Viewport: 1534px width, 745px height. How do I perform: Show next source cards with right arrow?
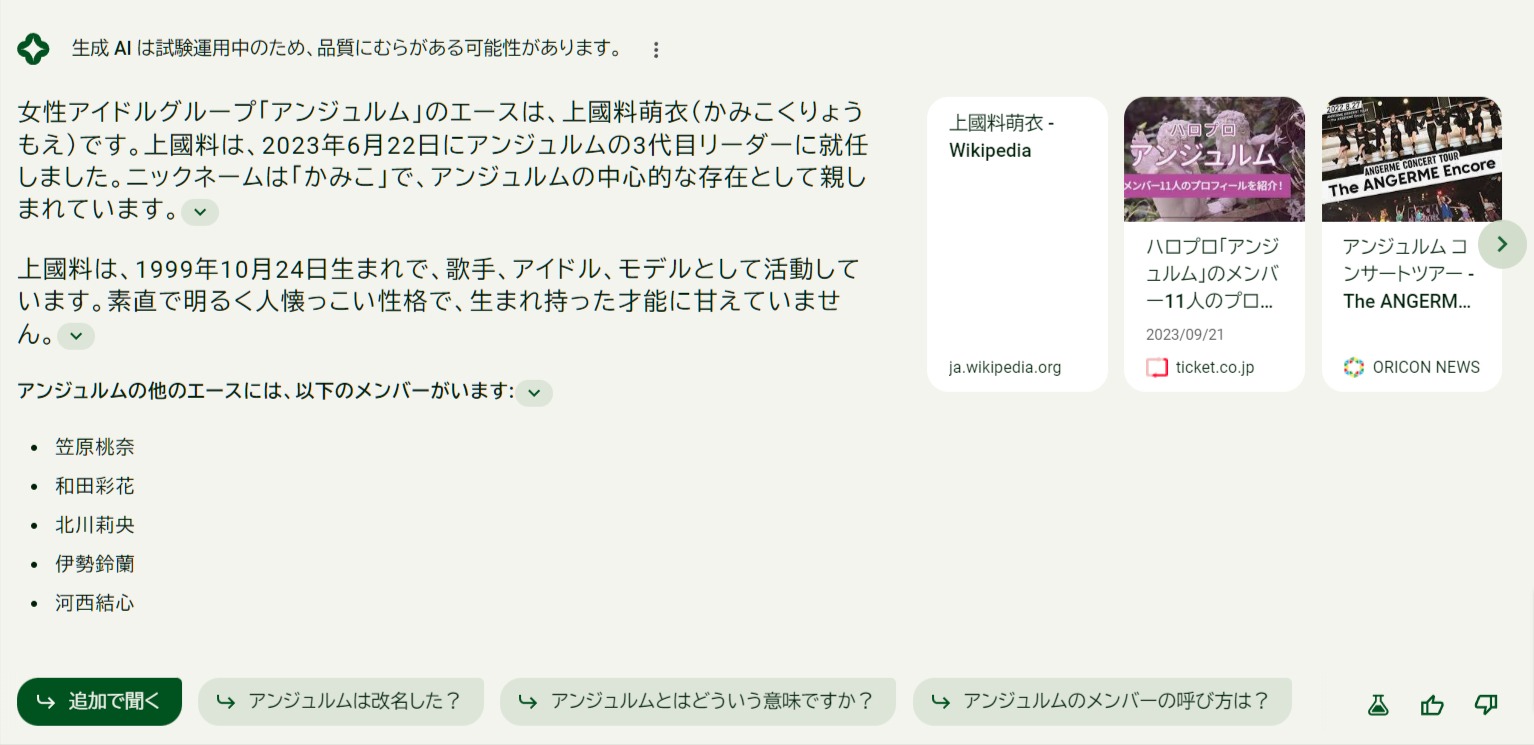tap(1502, 244)
